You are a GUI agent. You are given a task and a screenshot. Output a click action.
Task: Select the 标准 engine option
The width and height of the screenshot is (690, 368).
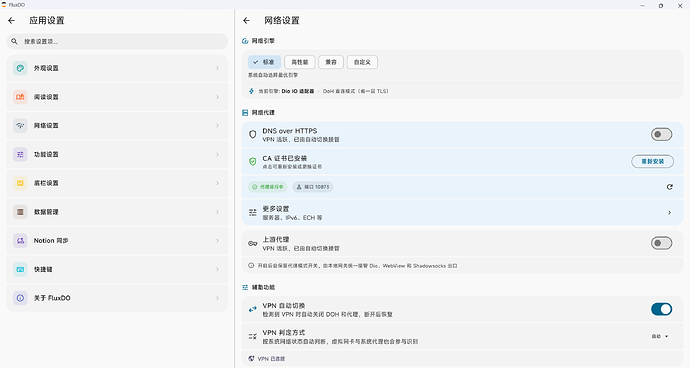point(264,62)
